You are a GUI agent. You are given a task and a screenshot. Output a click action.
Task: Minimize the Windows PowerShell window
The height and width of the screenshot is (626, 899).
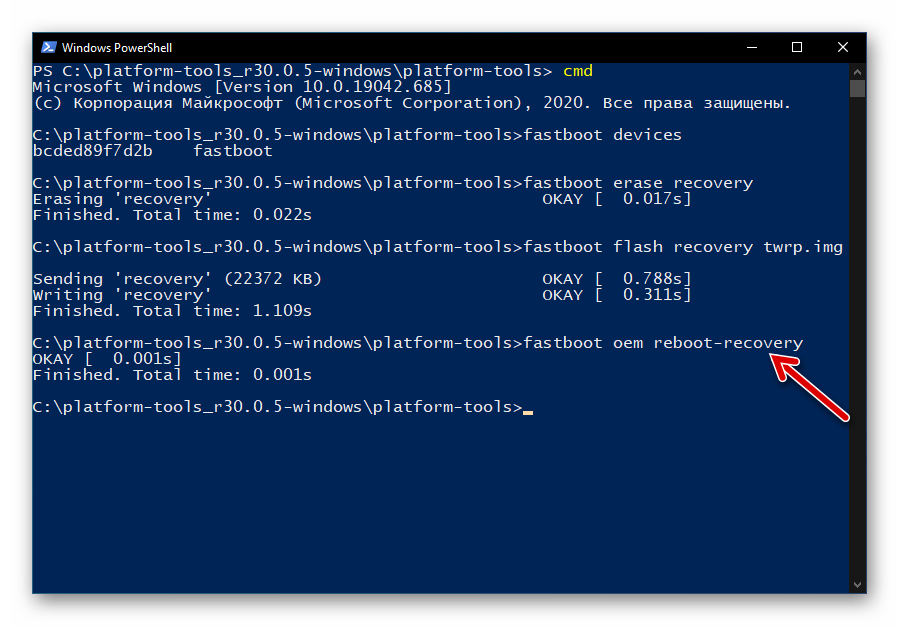[x=751, y=47]
